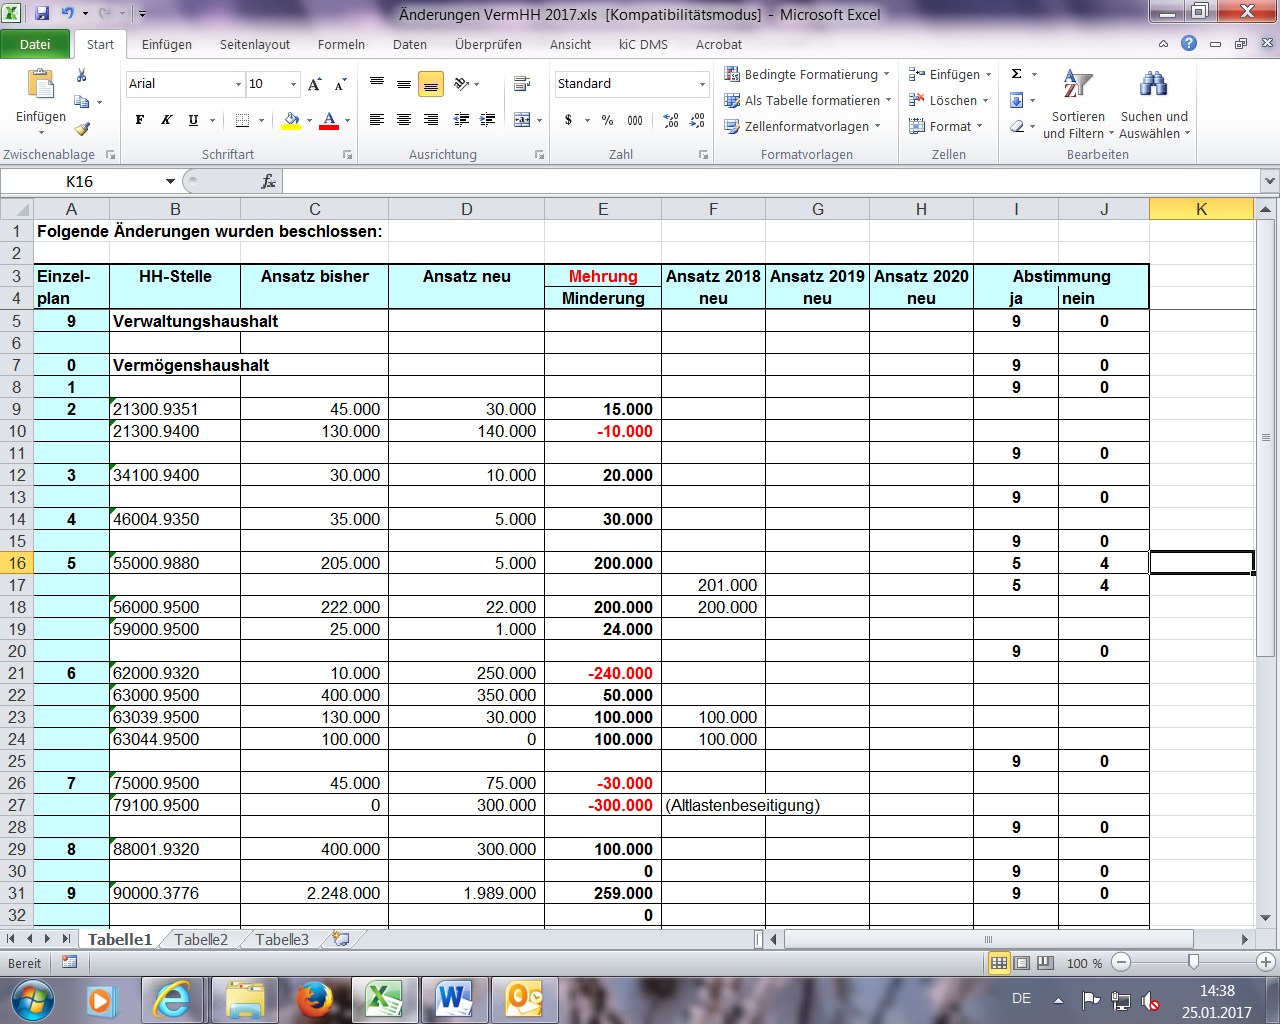Click column header K
The height and width of the screenshot is (1024, 1280).
click(x=1201, y=209)
